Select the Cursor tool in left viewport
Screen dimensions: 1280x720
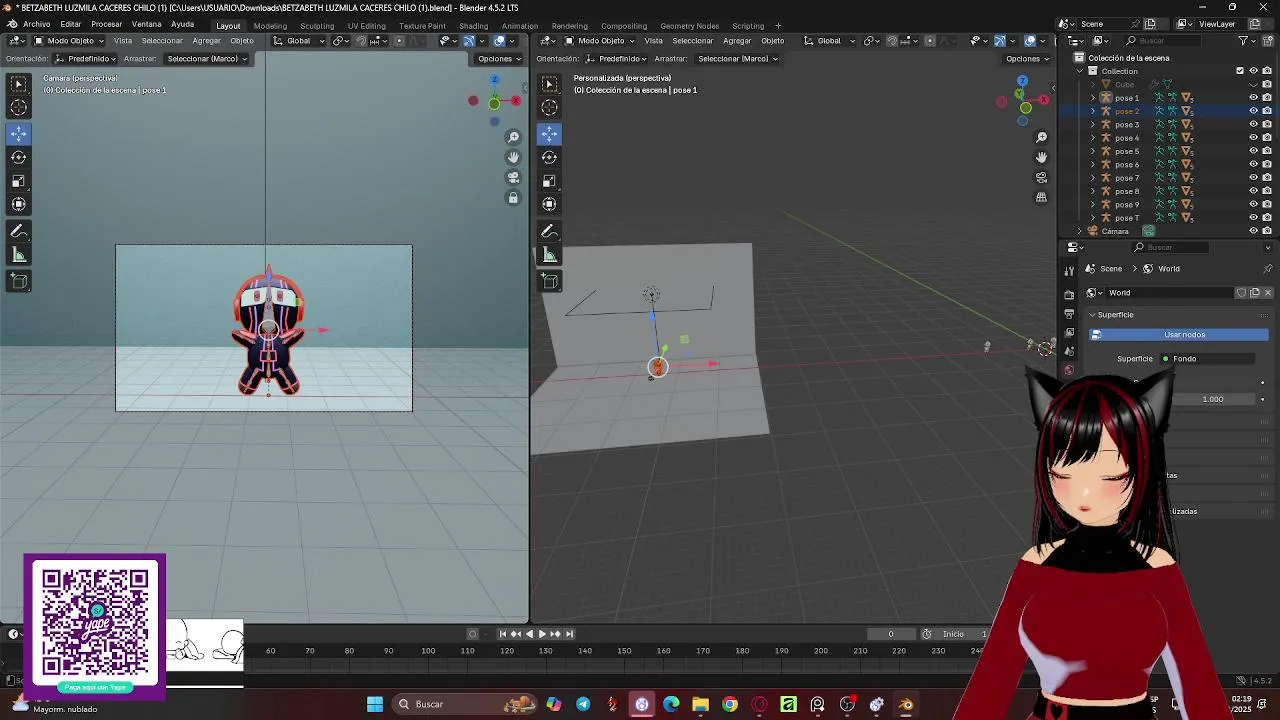[x=19, y=108]
